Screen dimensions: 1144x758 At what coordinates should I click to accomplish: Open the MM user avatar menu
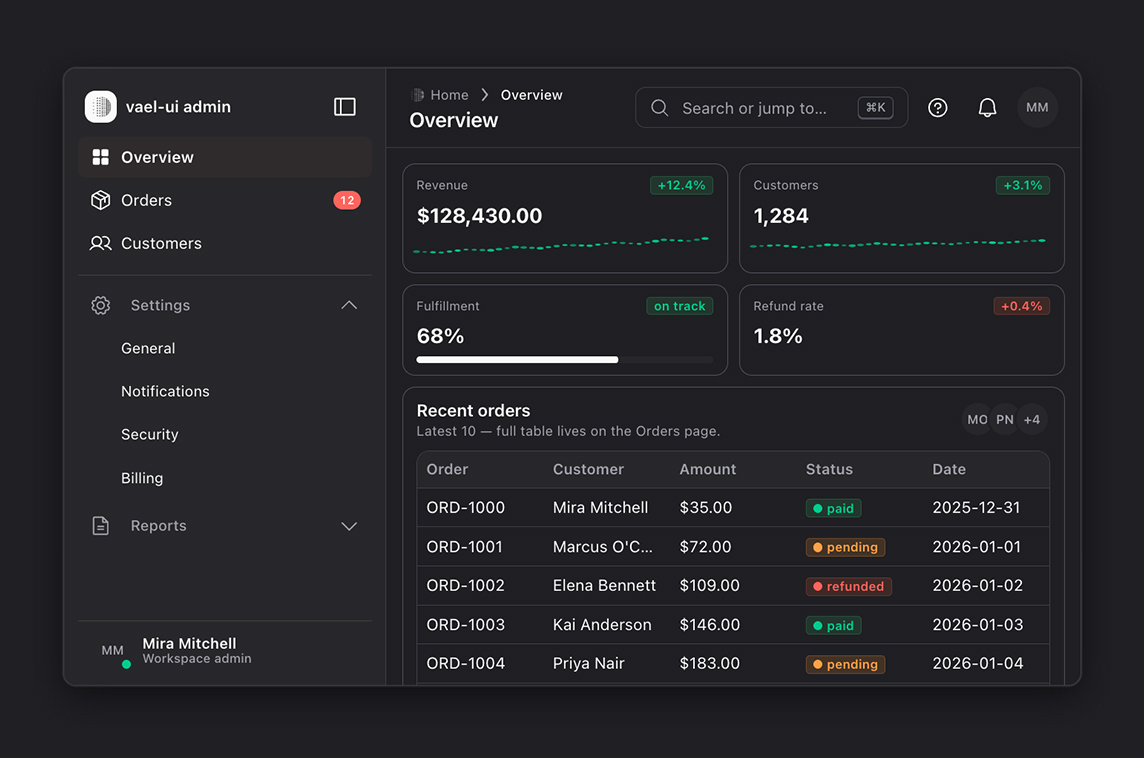pyautogui.click(x=1037, y=108)
